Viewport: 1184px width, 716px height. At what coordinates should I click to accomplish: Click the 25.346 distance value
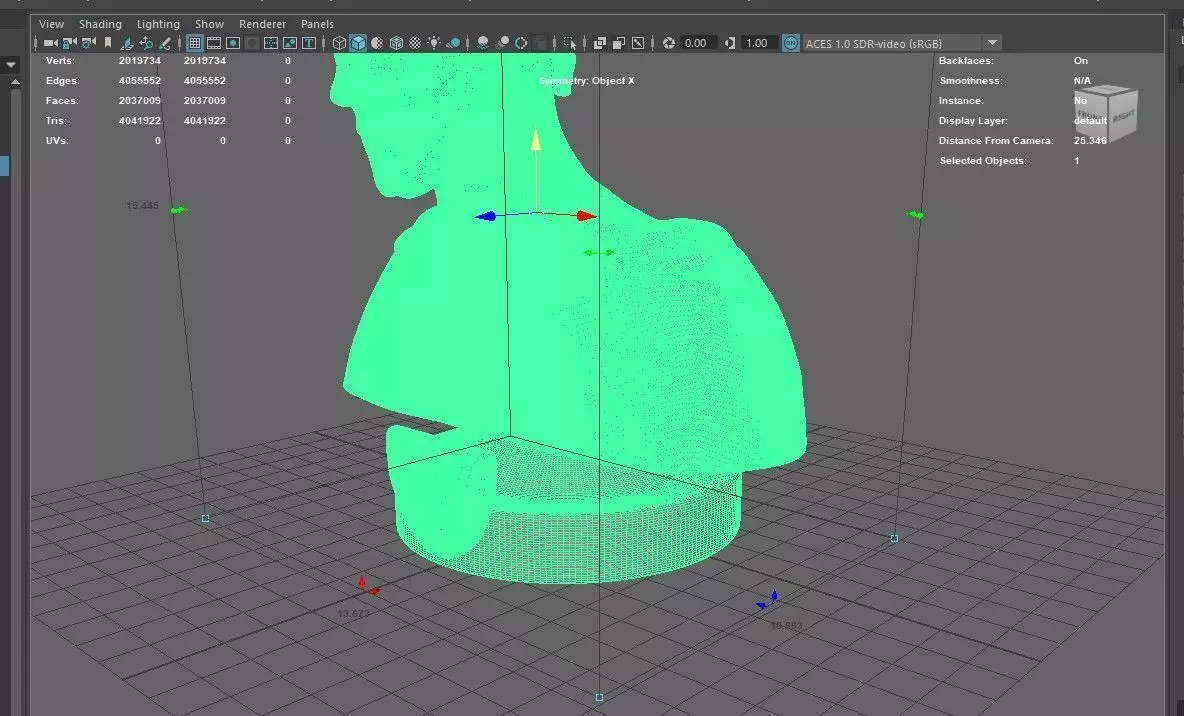1090,140
